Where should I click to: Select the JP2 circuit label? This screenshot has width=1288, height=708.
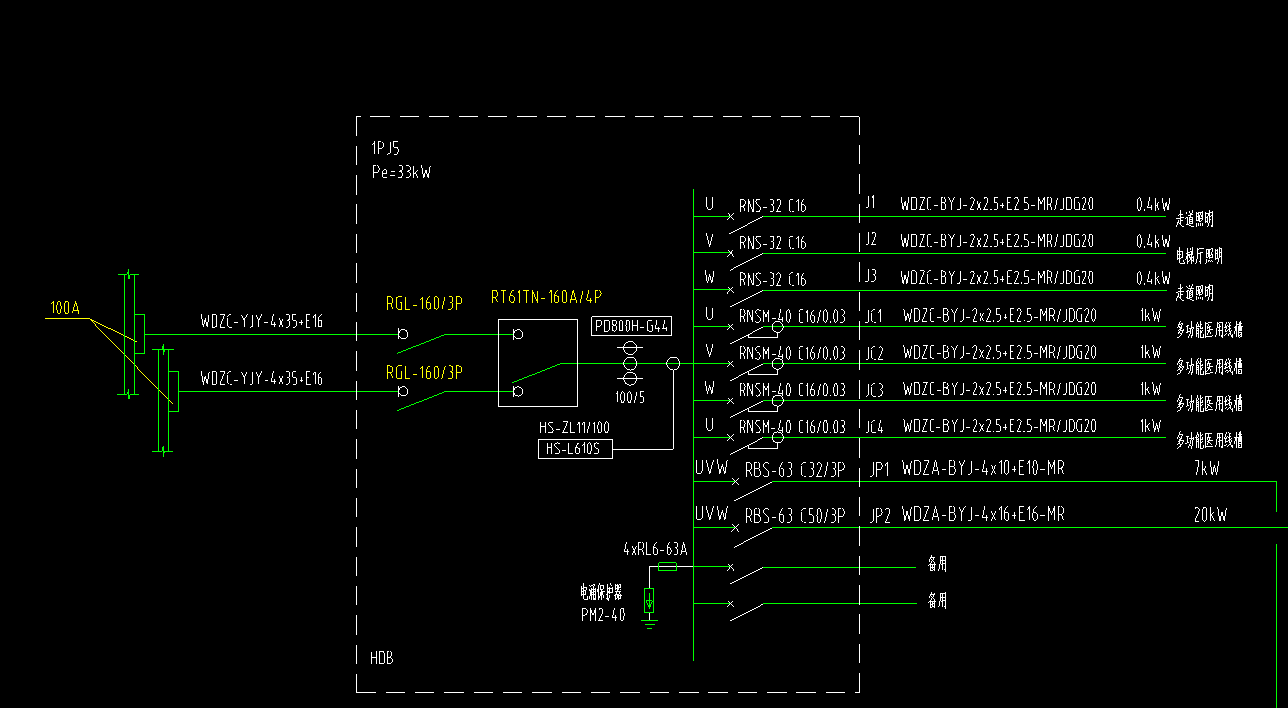pyautogui.click(x=880, y=515)
